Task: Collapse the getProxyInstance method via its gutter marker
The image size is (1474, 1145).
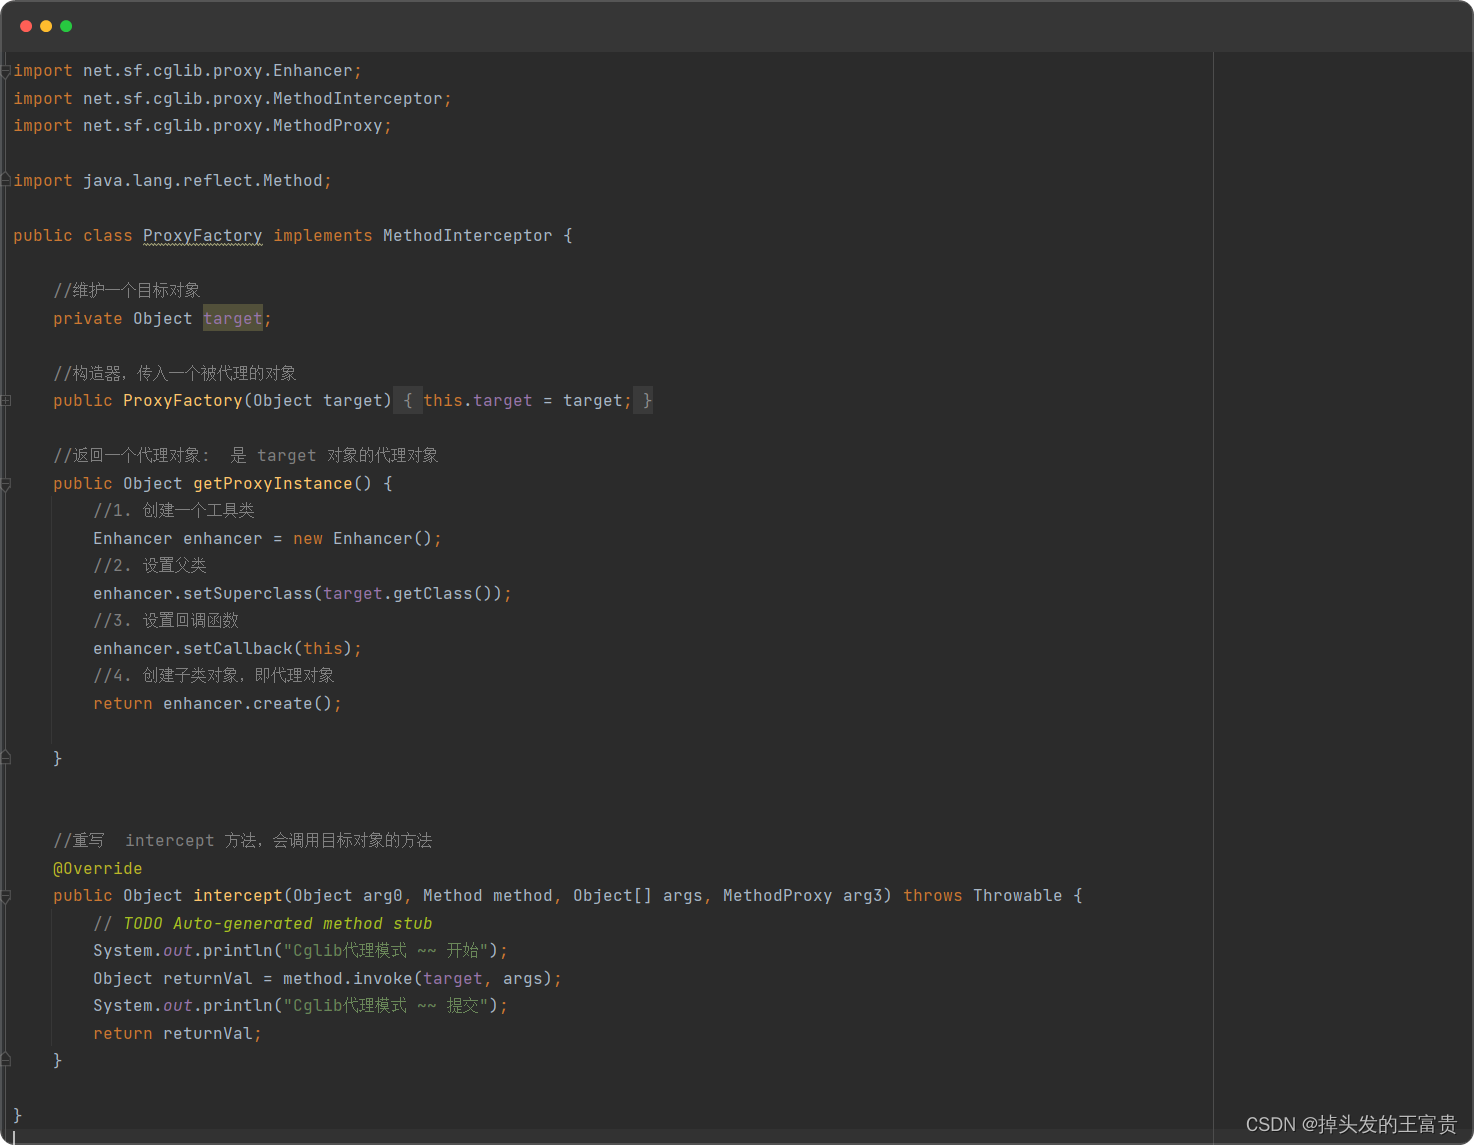Action: 6,484
